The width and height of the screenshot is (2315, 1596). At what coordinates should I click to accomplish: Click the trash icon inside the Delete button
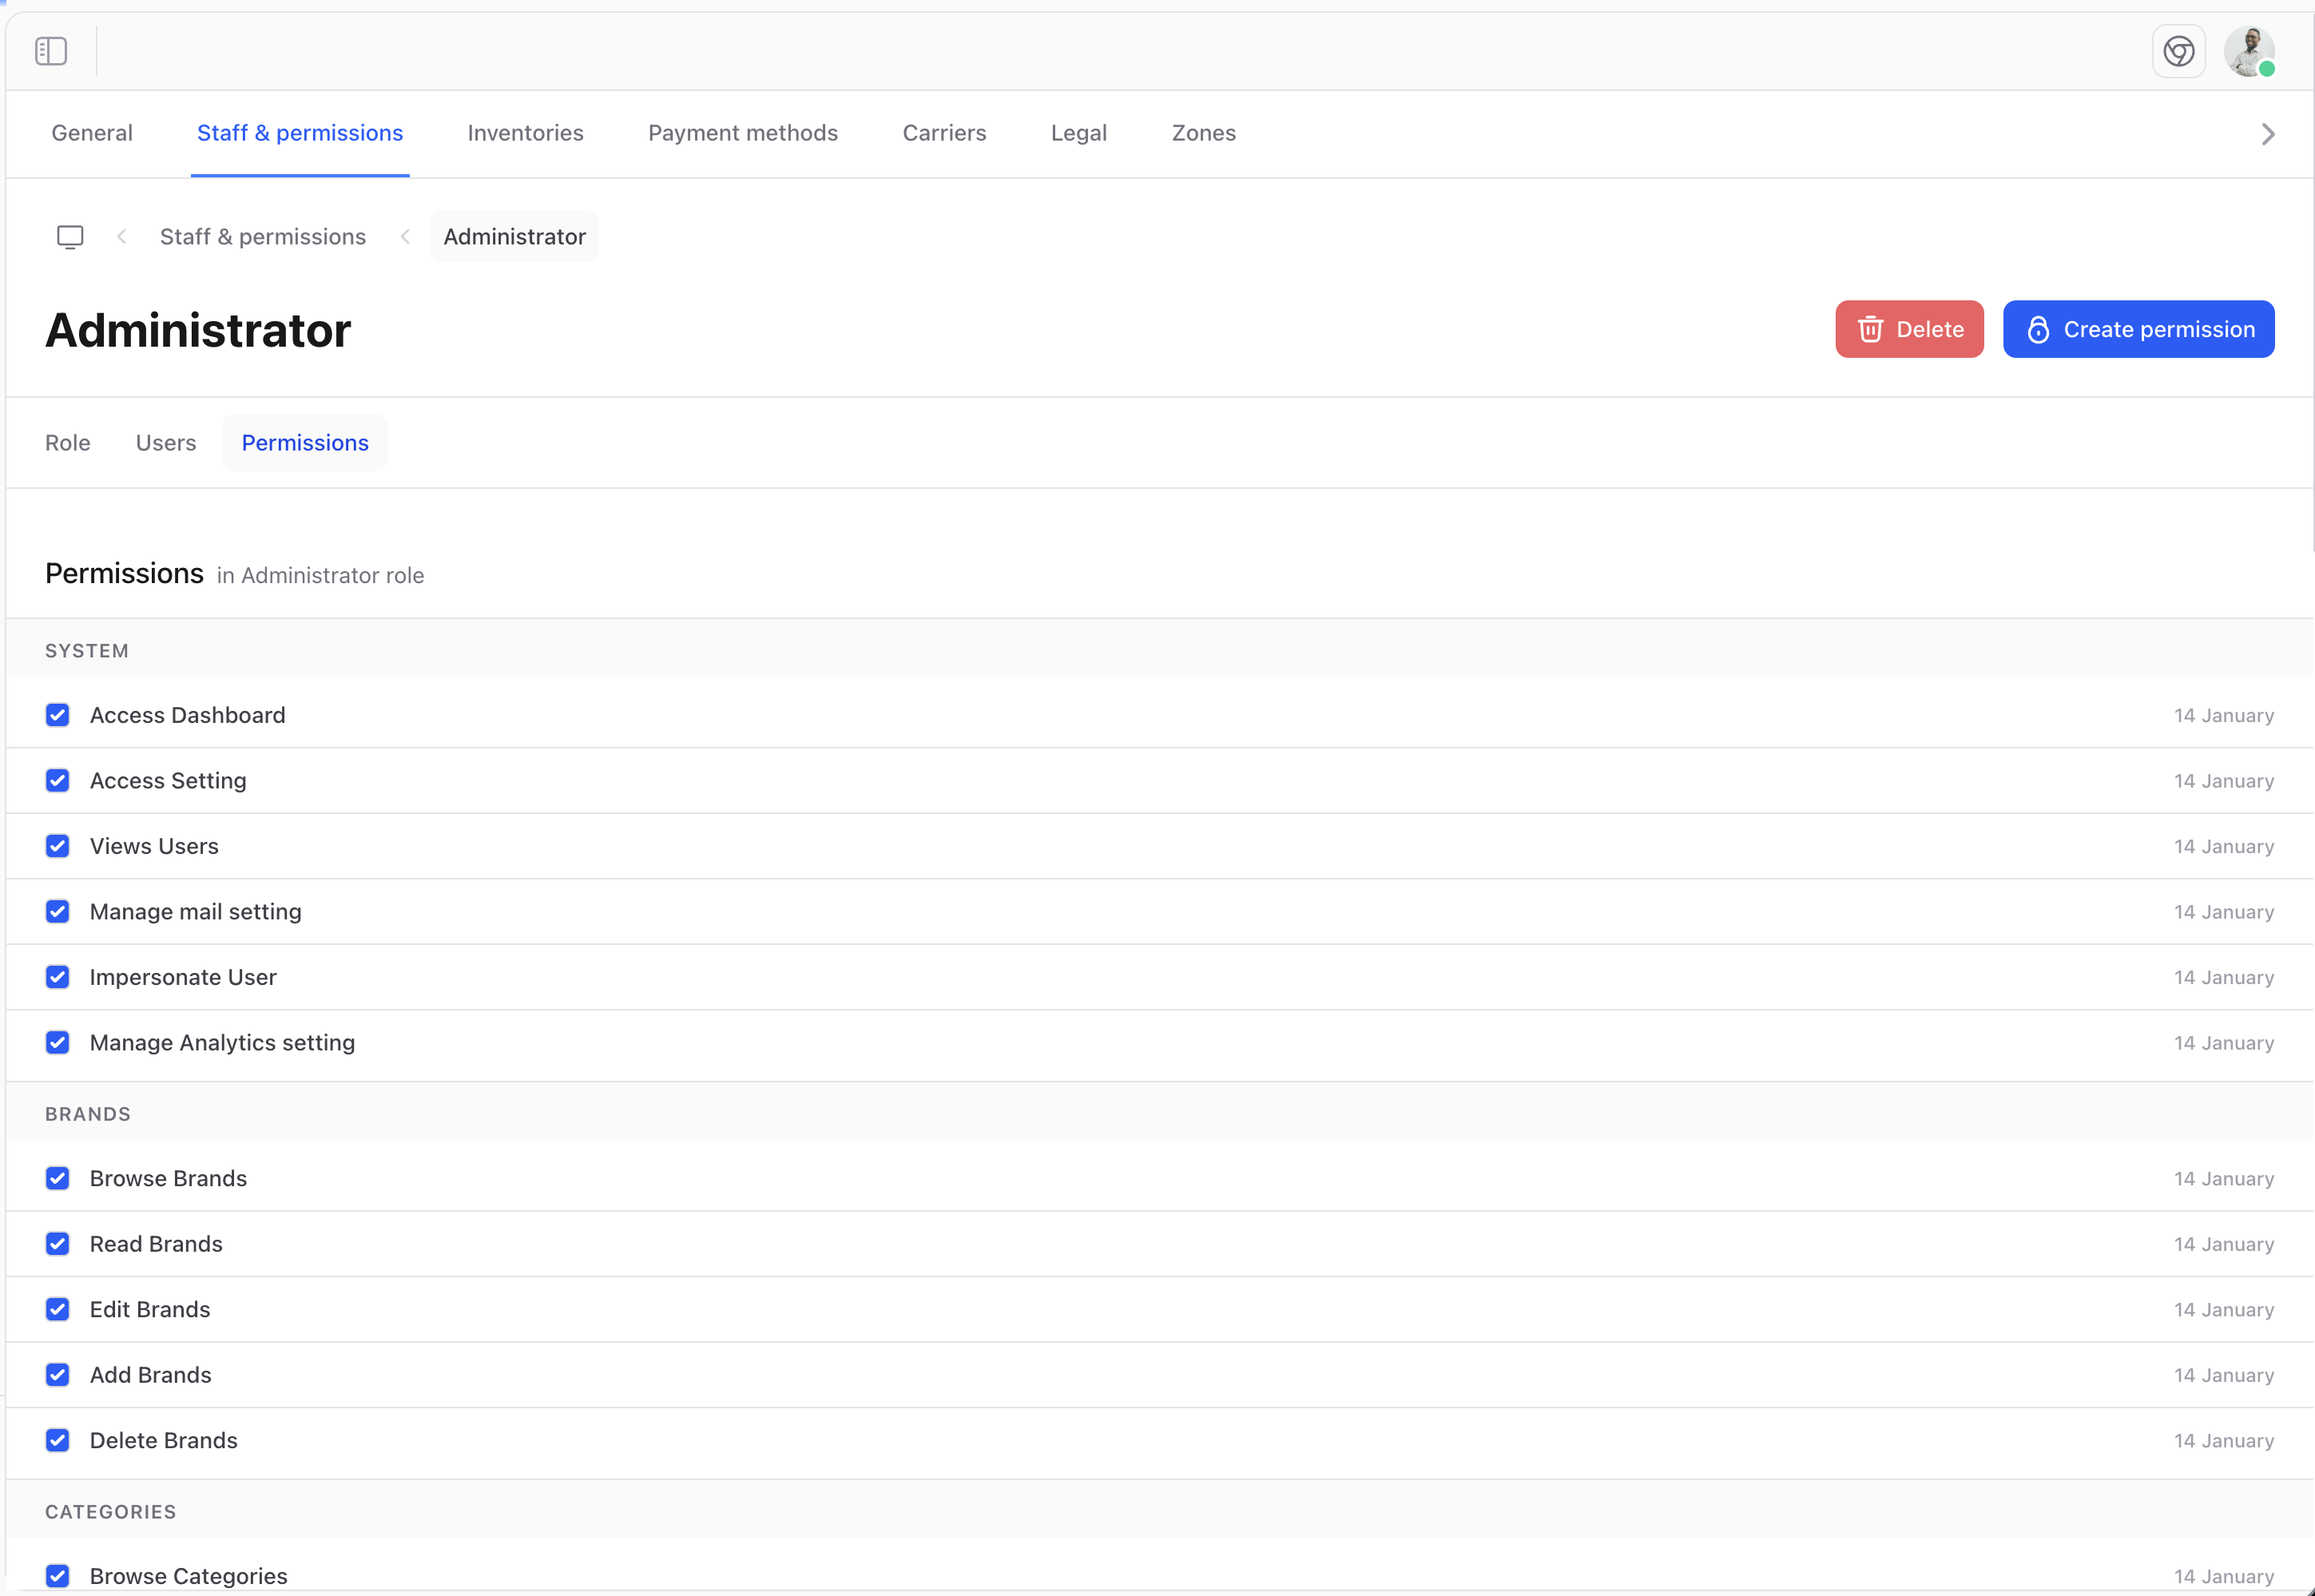(x=1871, y=329)
